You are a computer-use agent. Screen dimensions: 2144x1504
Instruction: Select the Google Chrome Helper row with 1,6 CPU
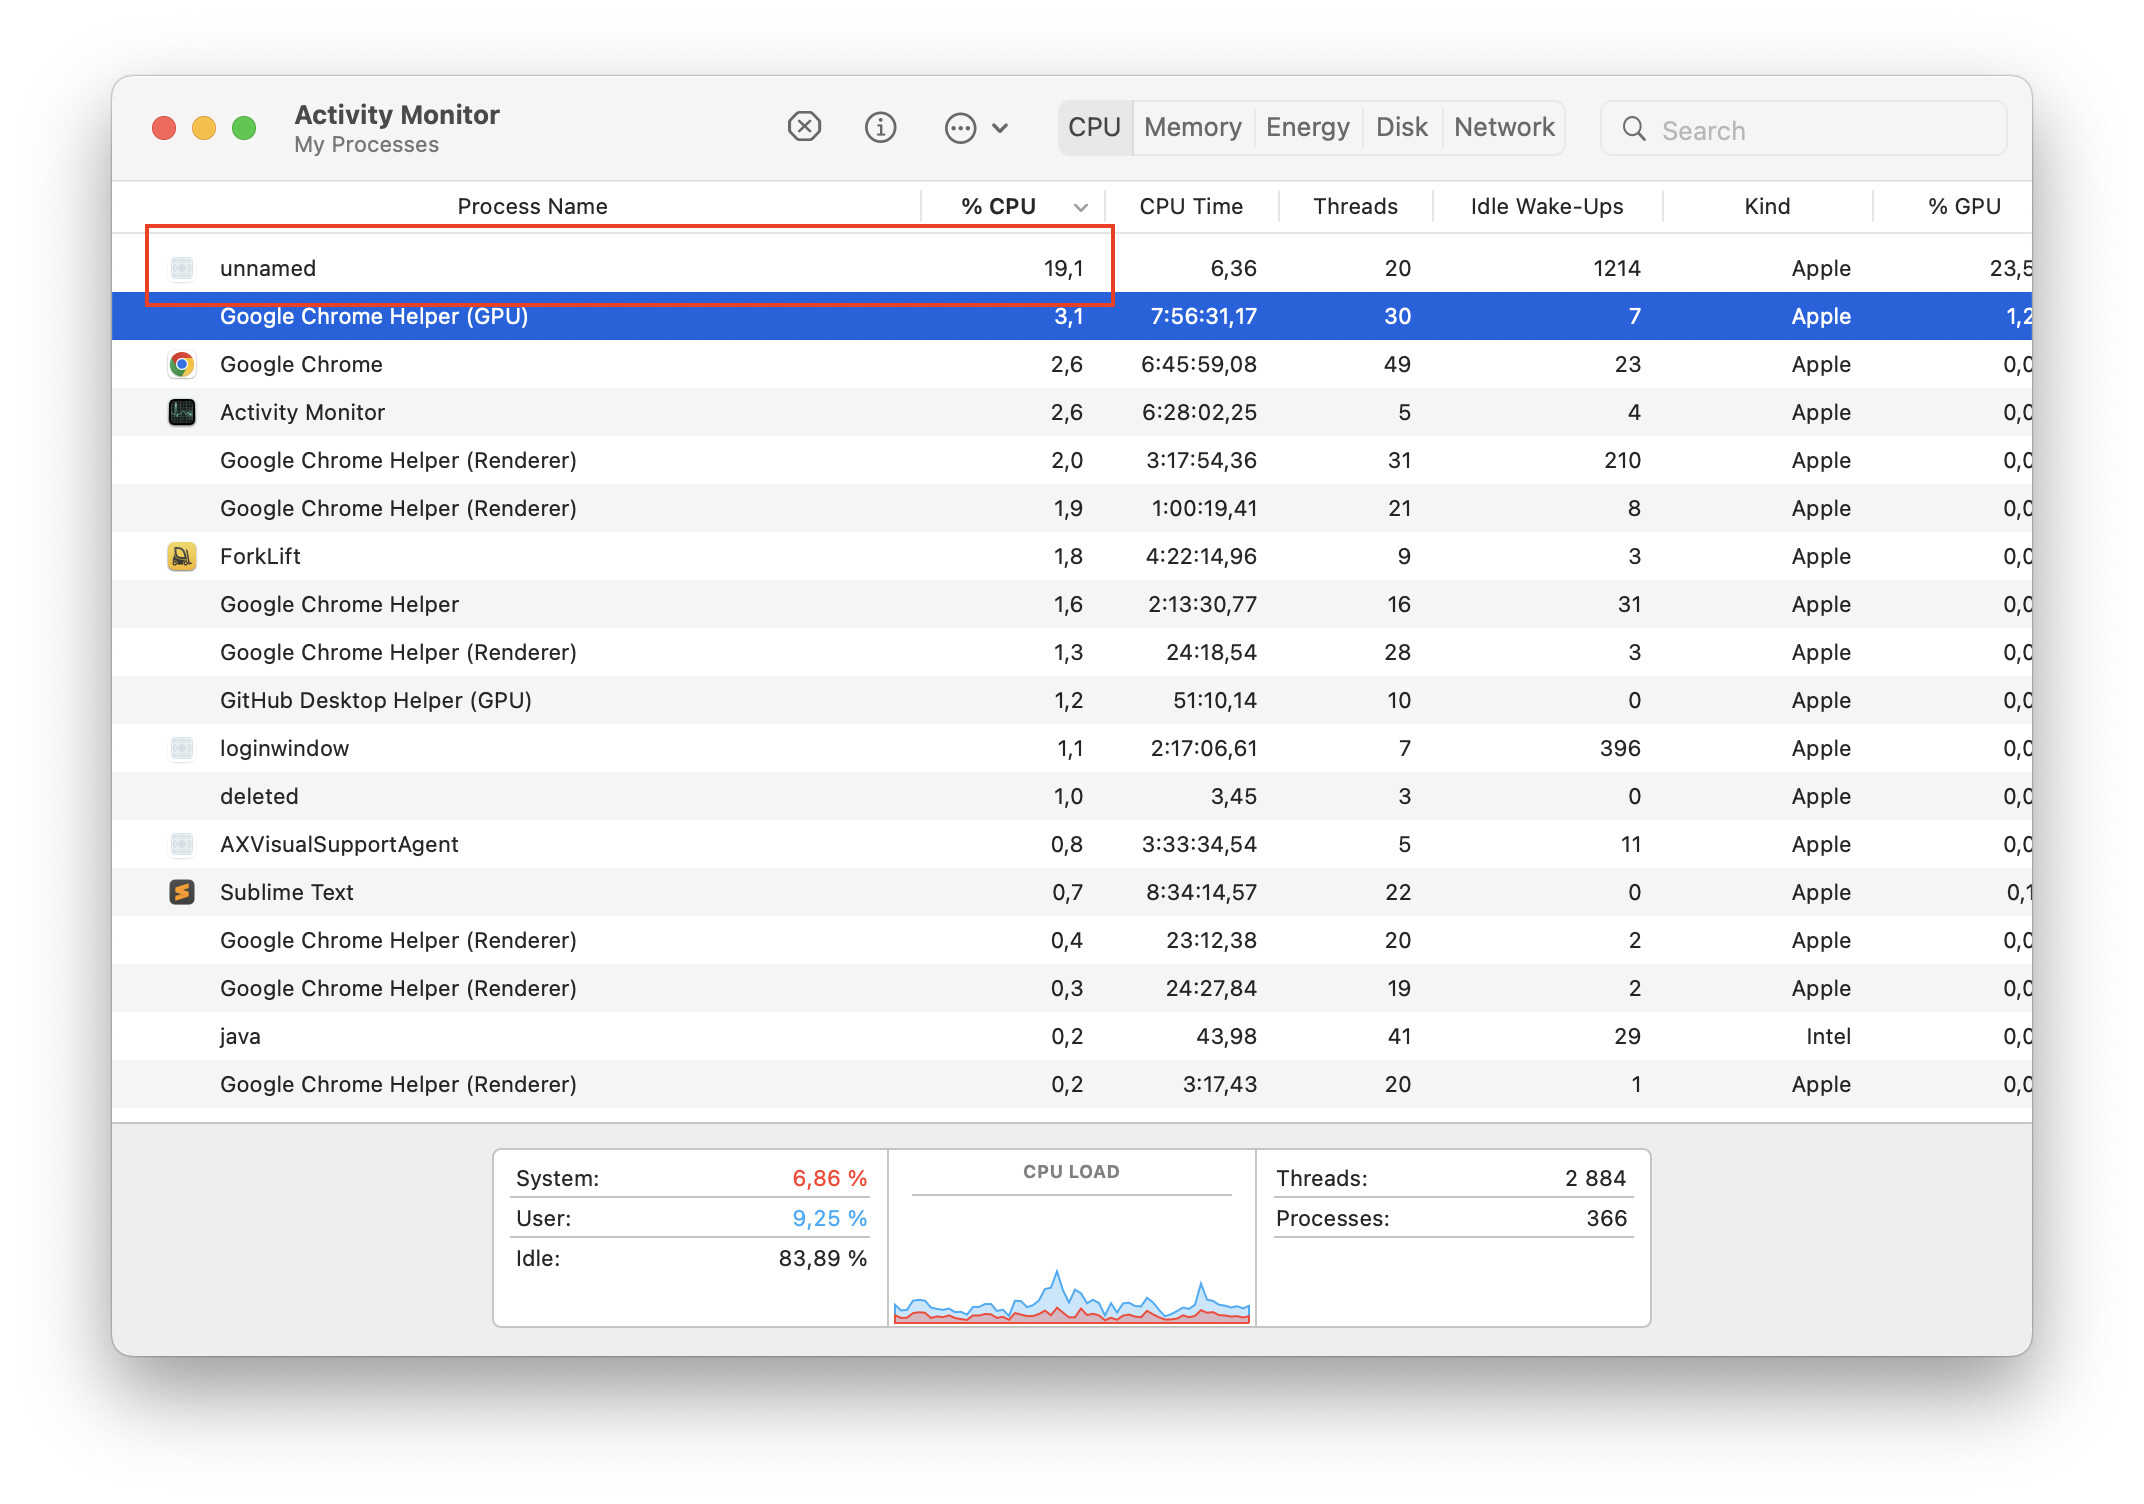coord(1072,604)
